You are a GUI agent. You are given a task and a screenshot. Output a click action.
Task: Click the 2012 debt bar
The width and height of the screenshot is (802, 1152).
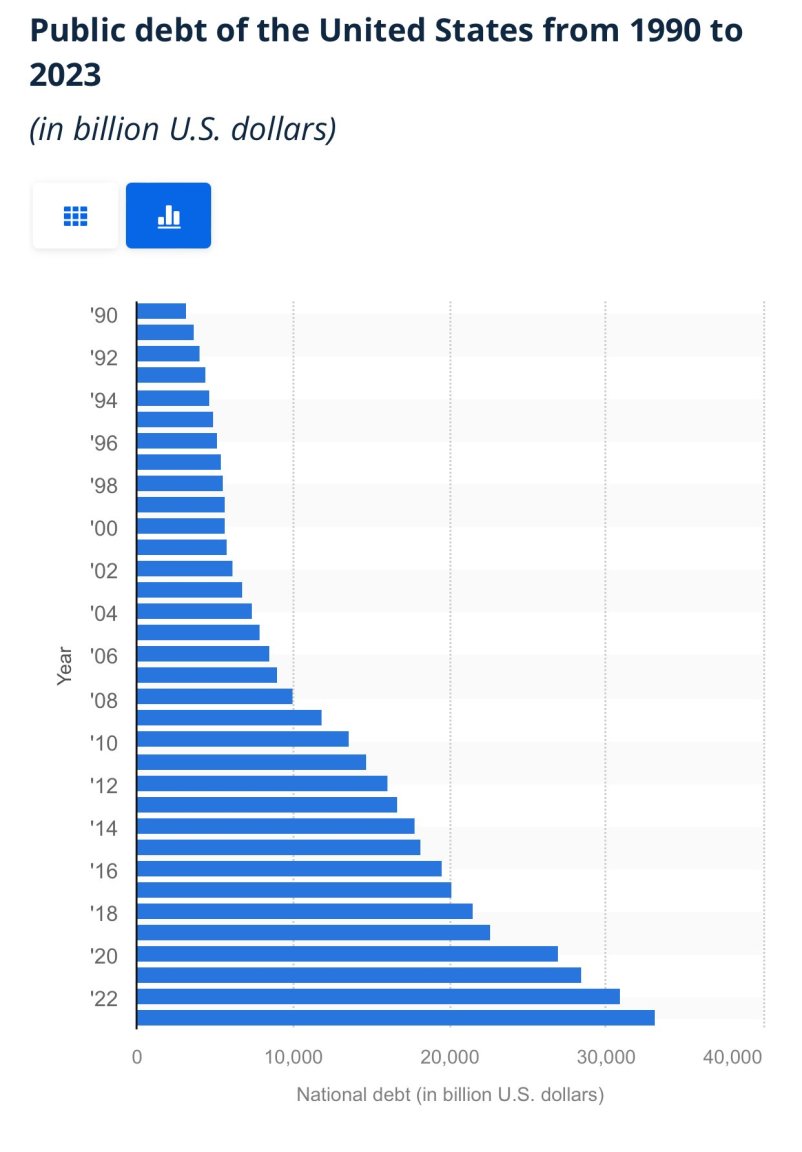pyautogui.click(x=261, y=783)
